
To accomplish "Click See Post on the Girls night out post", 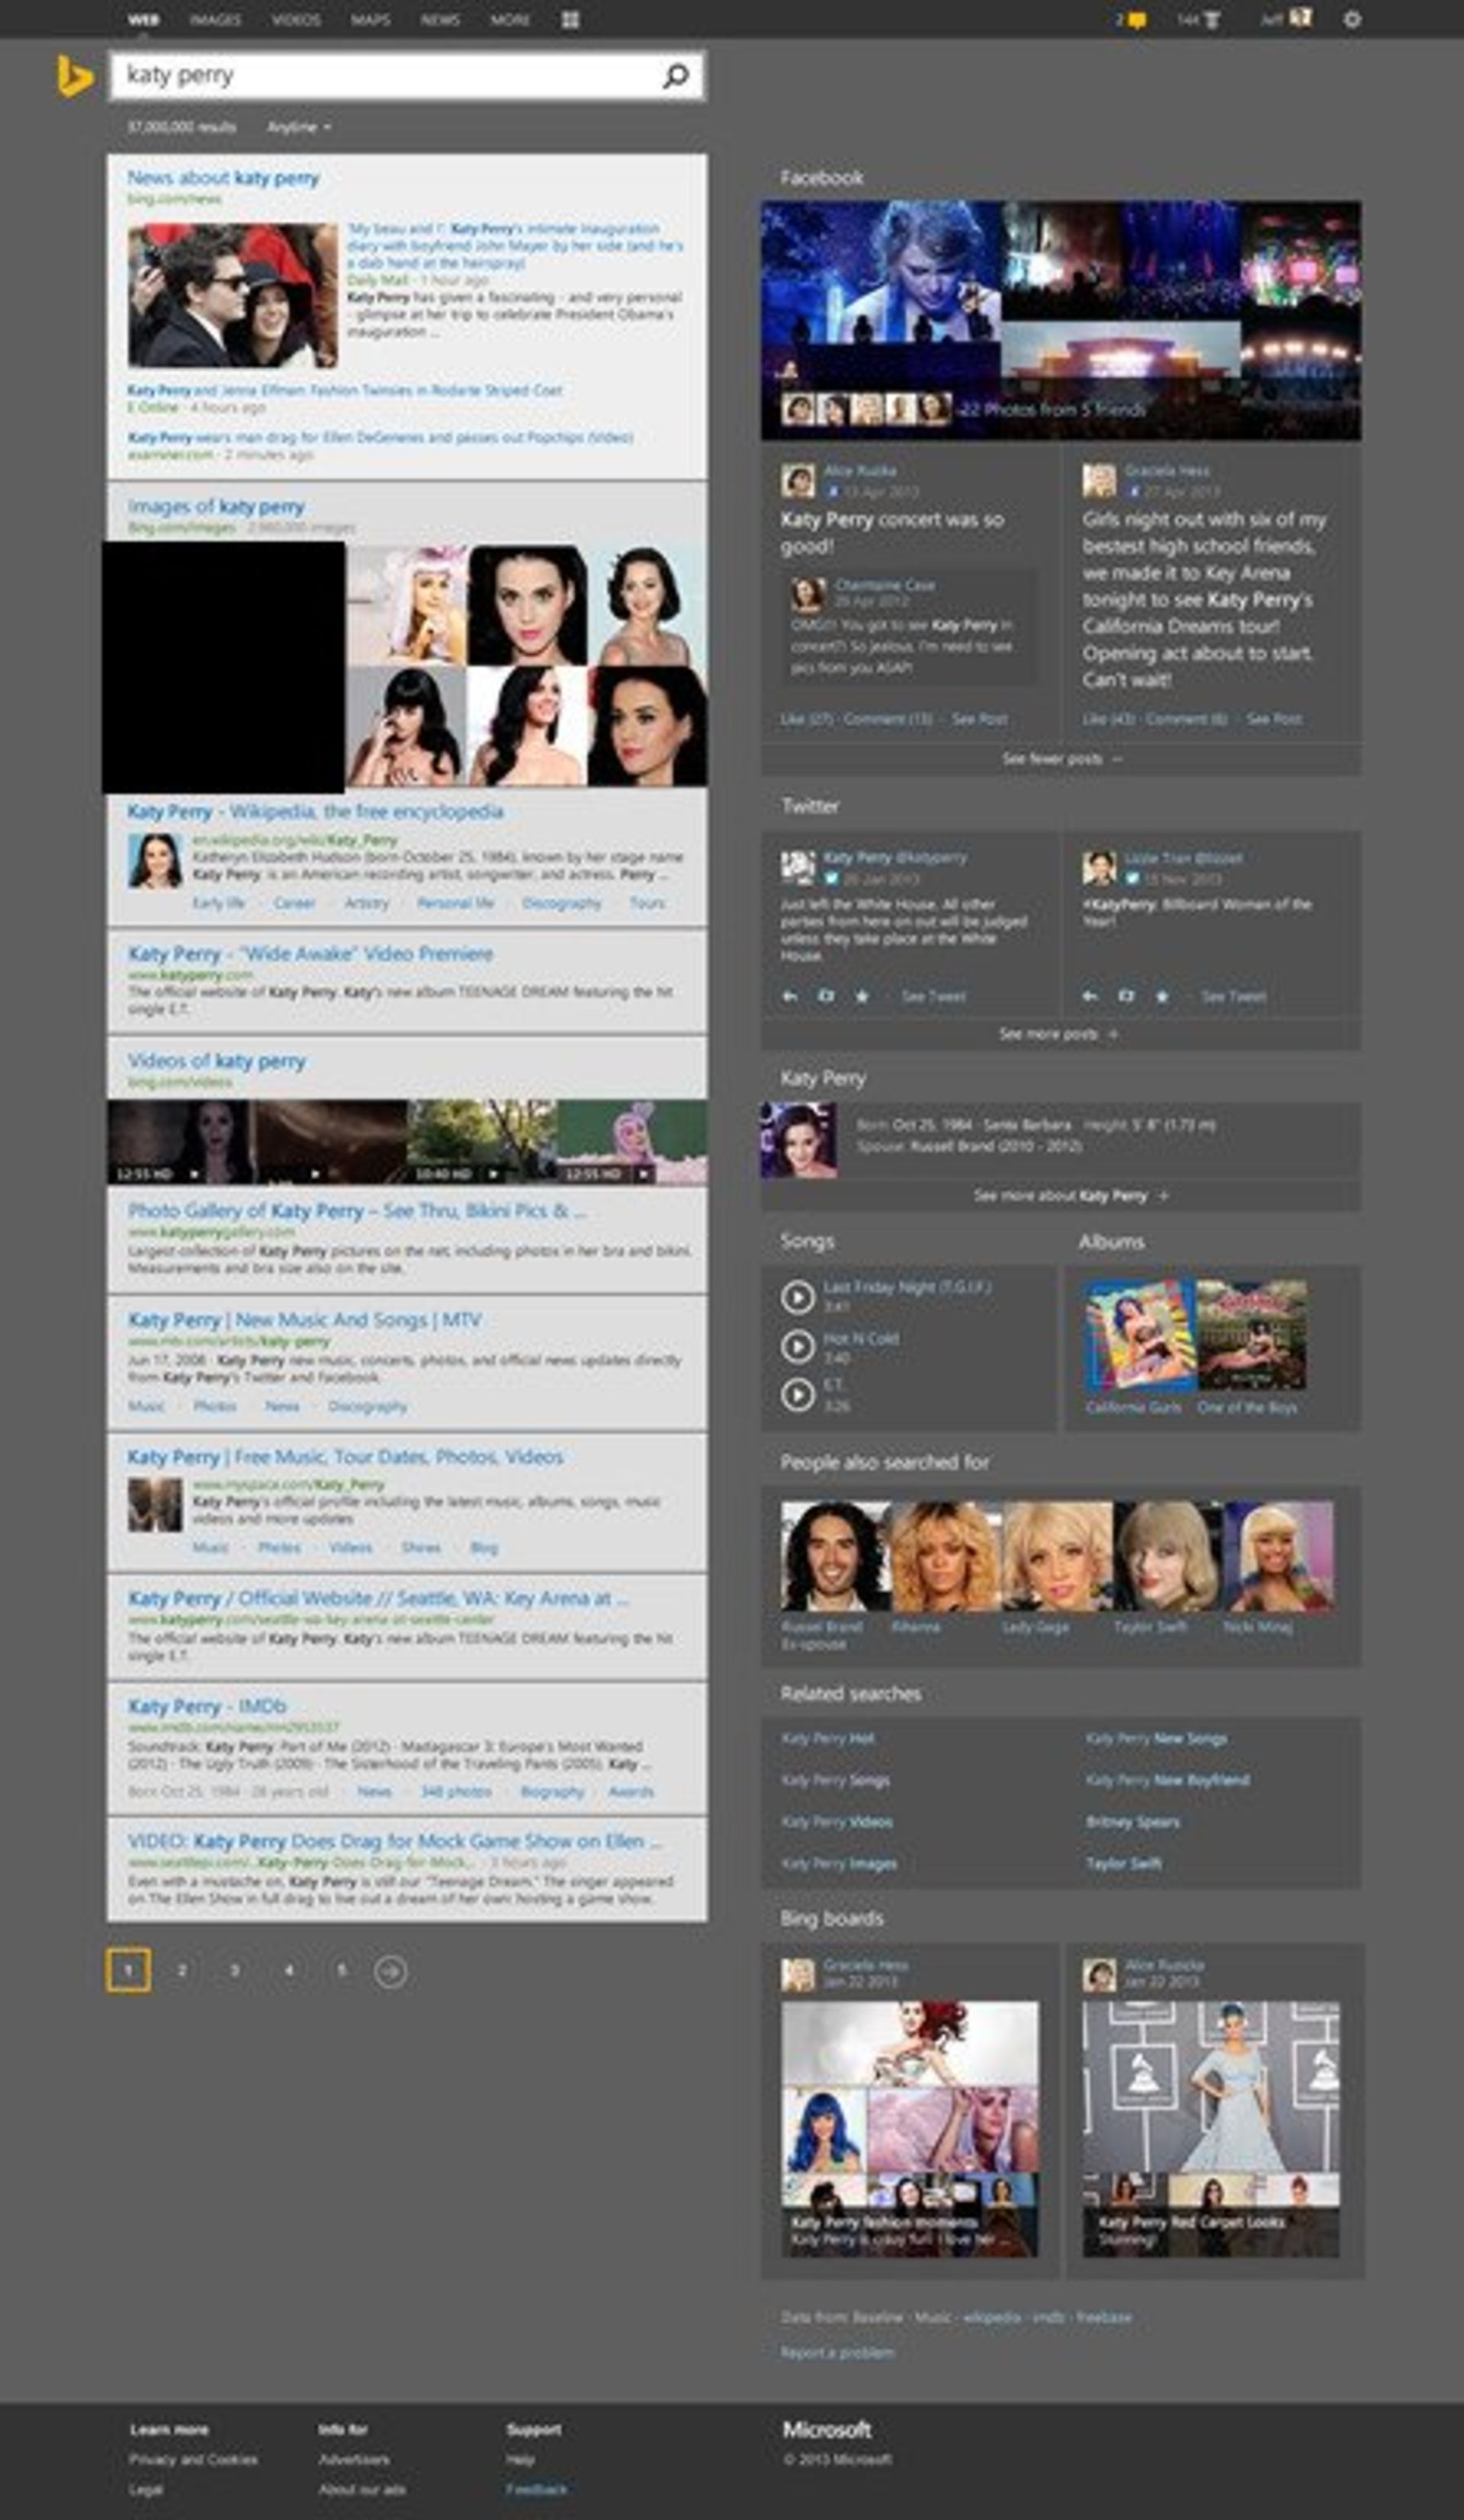I will [x=1274, y=719].
